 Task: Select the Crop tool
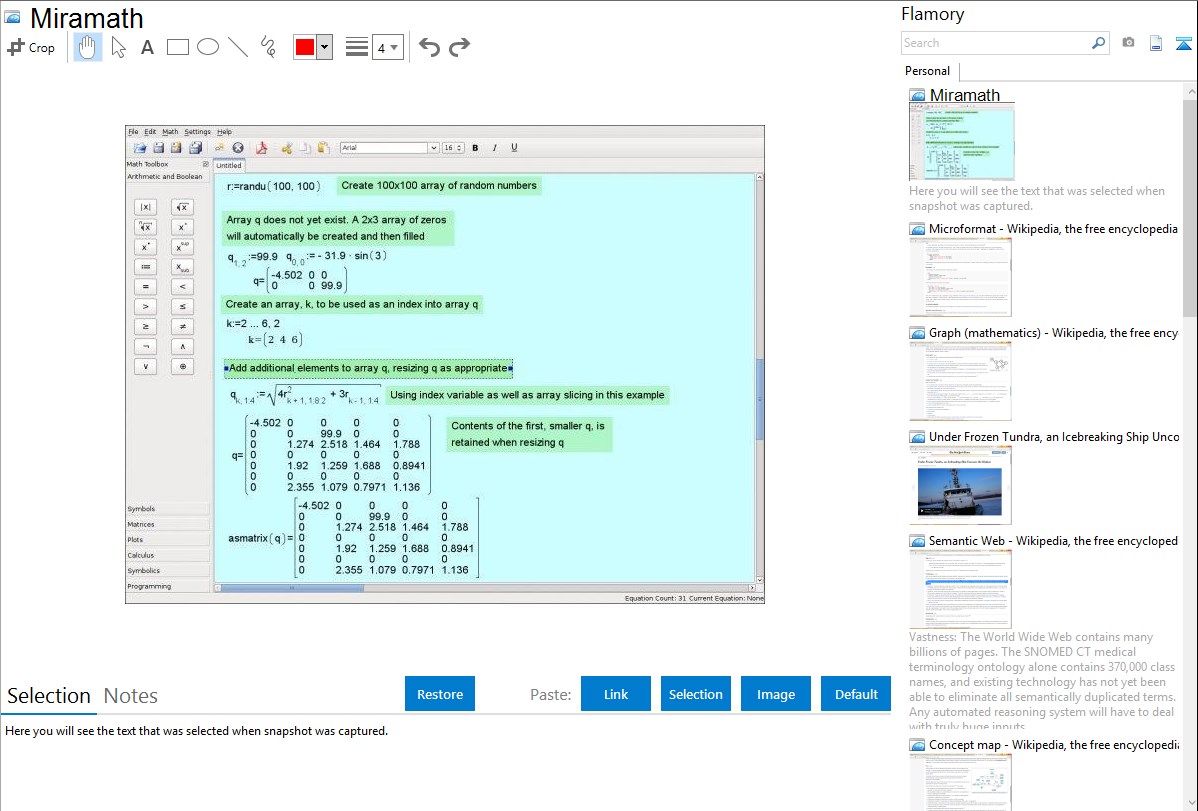point(31,47)
